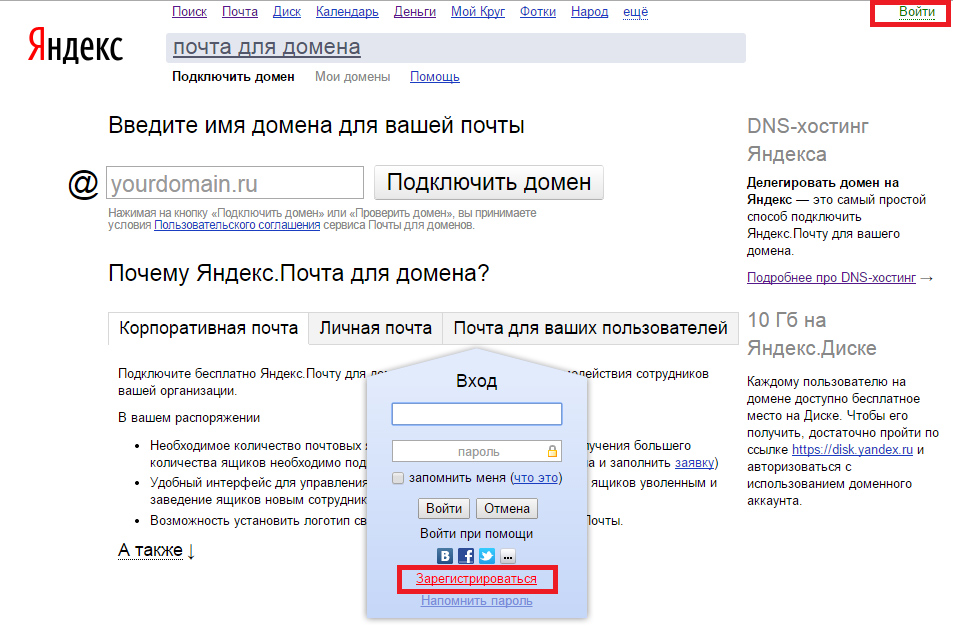Select the 'Корпоративная почта' tab
This screenshot has width=953, height=638.
pyautogui.click(x=208, y=328)
